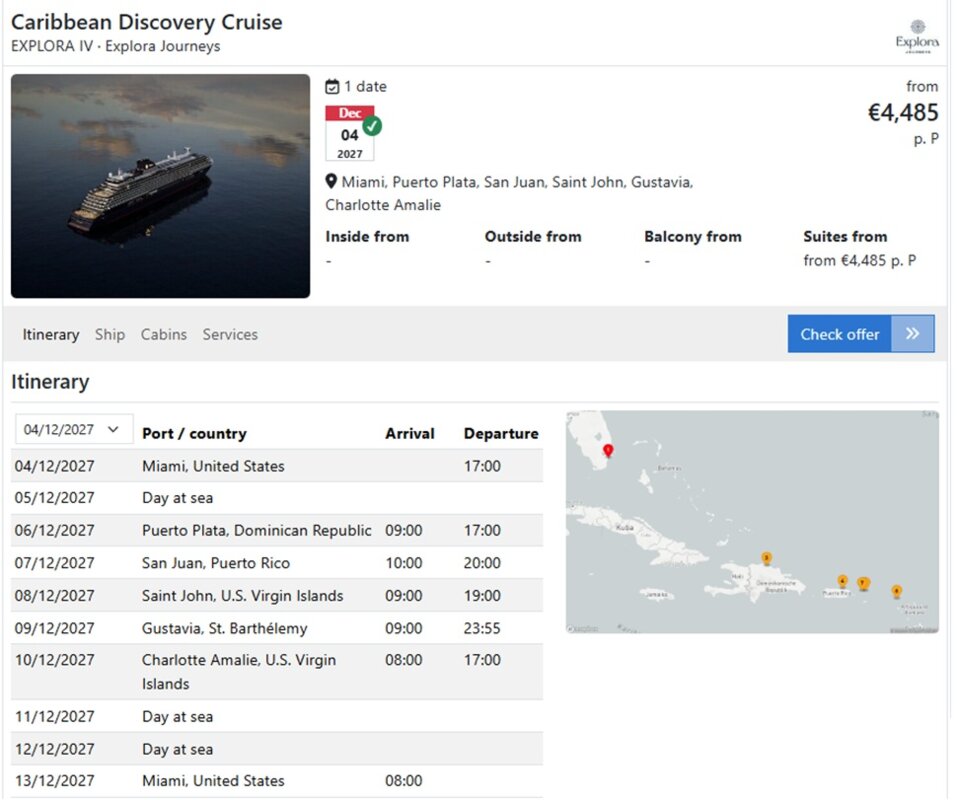Image resolution: width=957 pixels, height=800 pixels.
Task: Click the Inside from label
Action: point(367,237)
